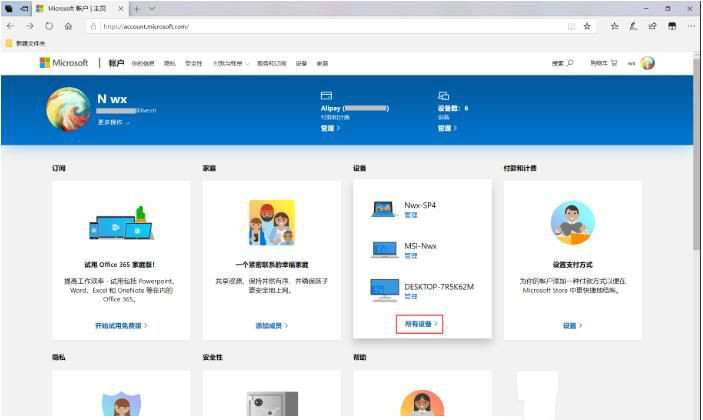703x420 pixels.
Task: Click the account avatar in header
Action: click(647, 63)
